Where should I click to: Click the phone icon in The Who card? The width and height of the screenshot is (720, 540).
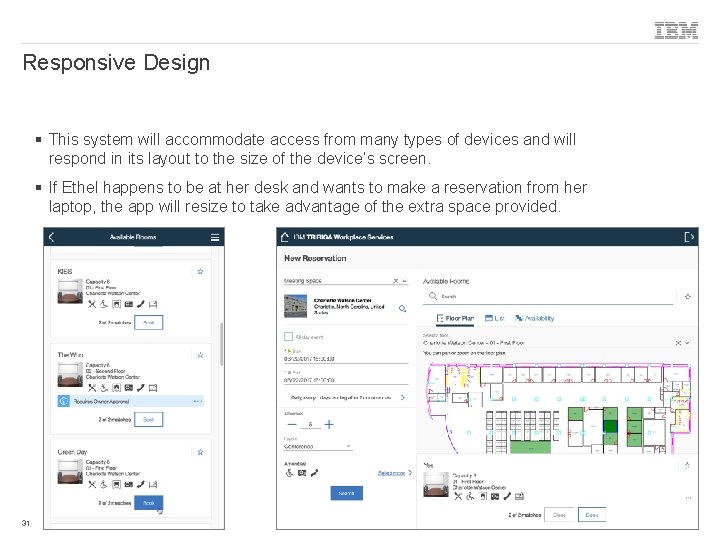[141, 388]
